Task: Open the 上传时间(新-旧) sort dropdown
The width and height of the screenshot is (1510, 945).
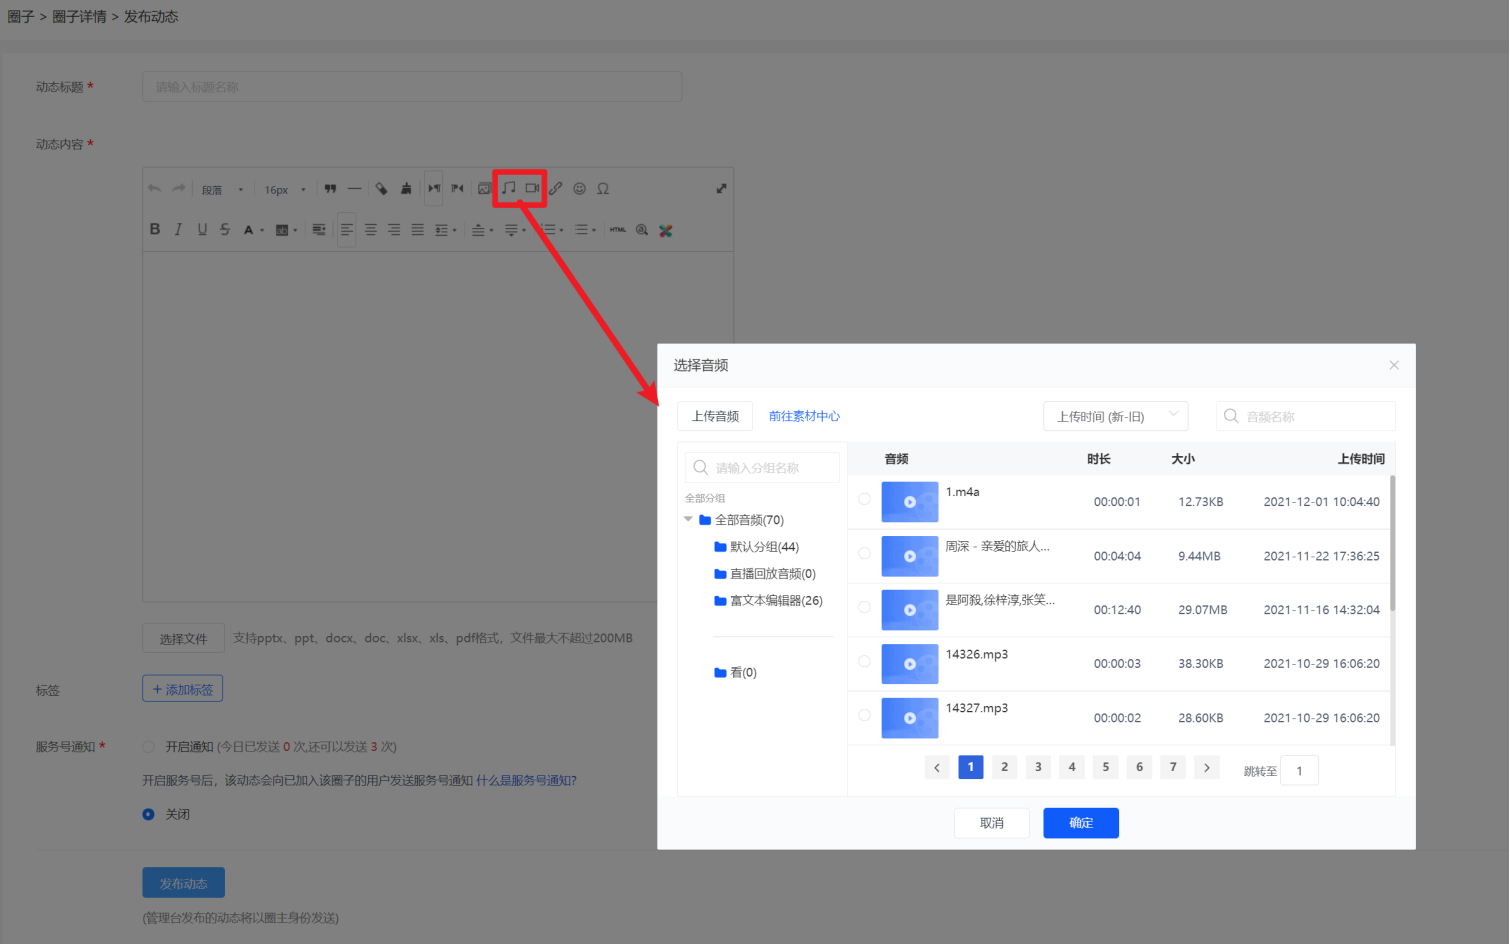Action: (1115, 416)
